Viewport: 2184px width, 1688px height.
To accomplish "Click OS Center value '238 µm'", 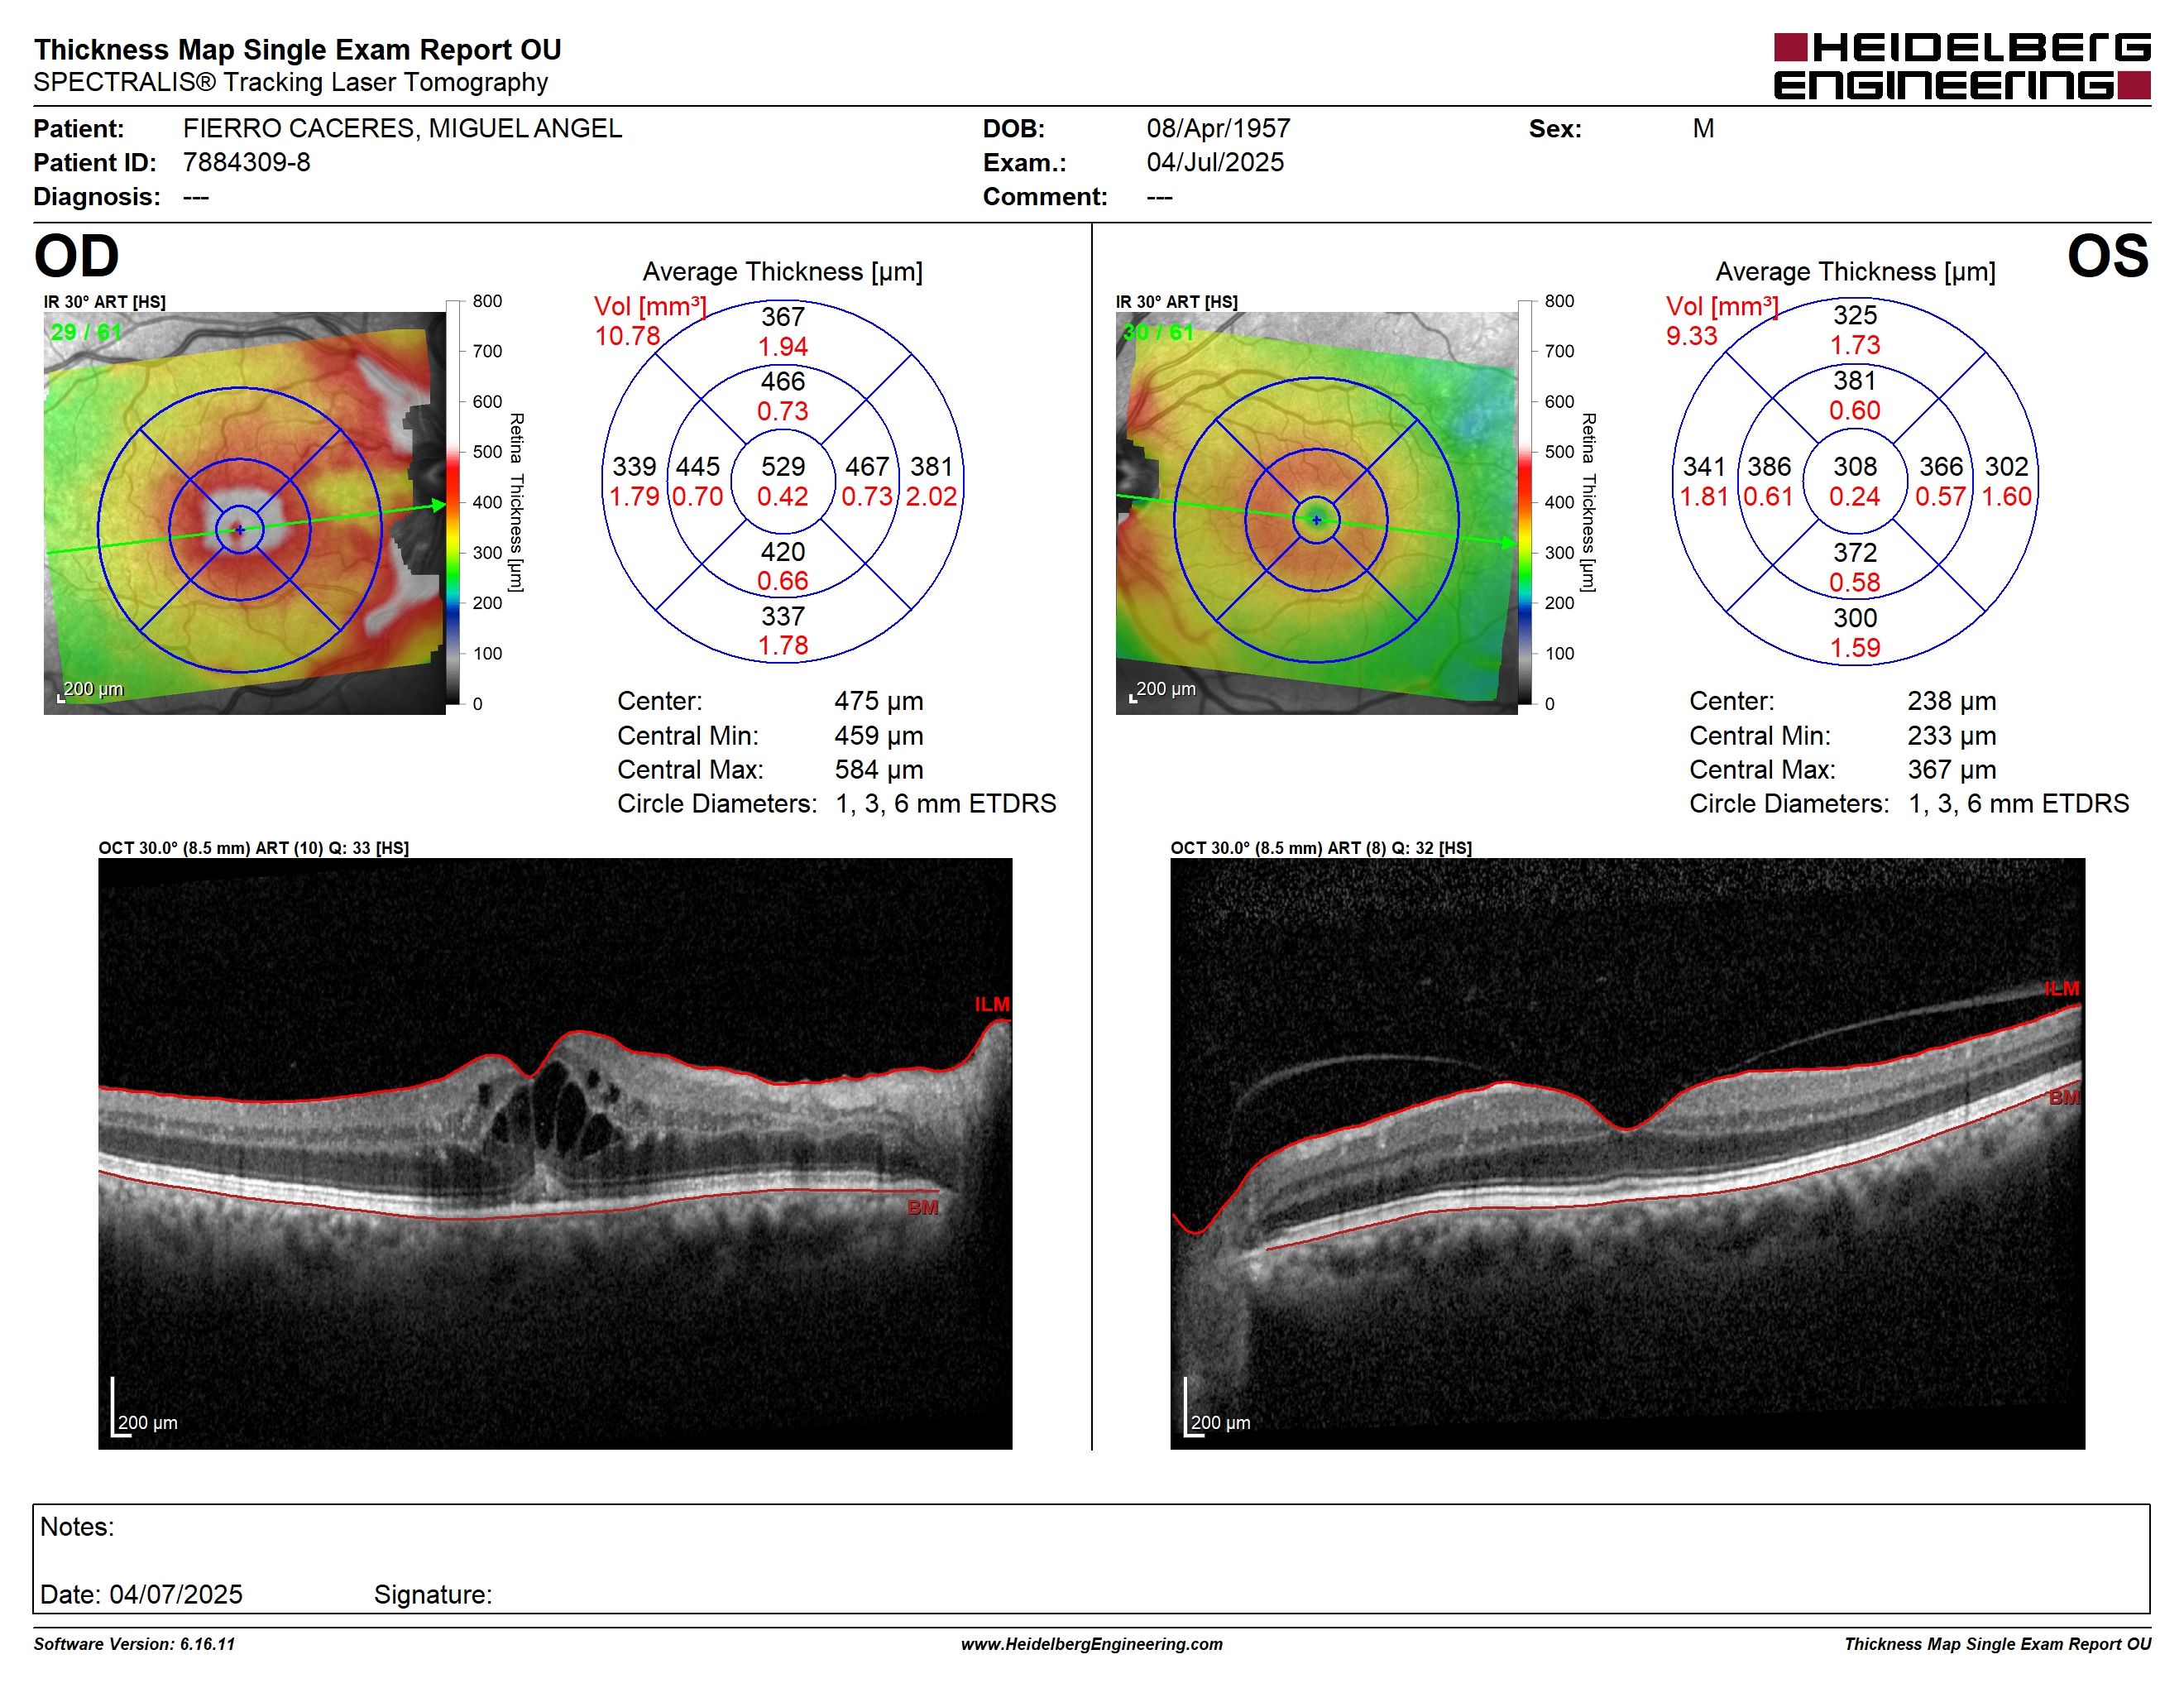I will coord(1951,701).
